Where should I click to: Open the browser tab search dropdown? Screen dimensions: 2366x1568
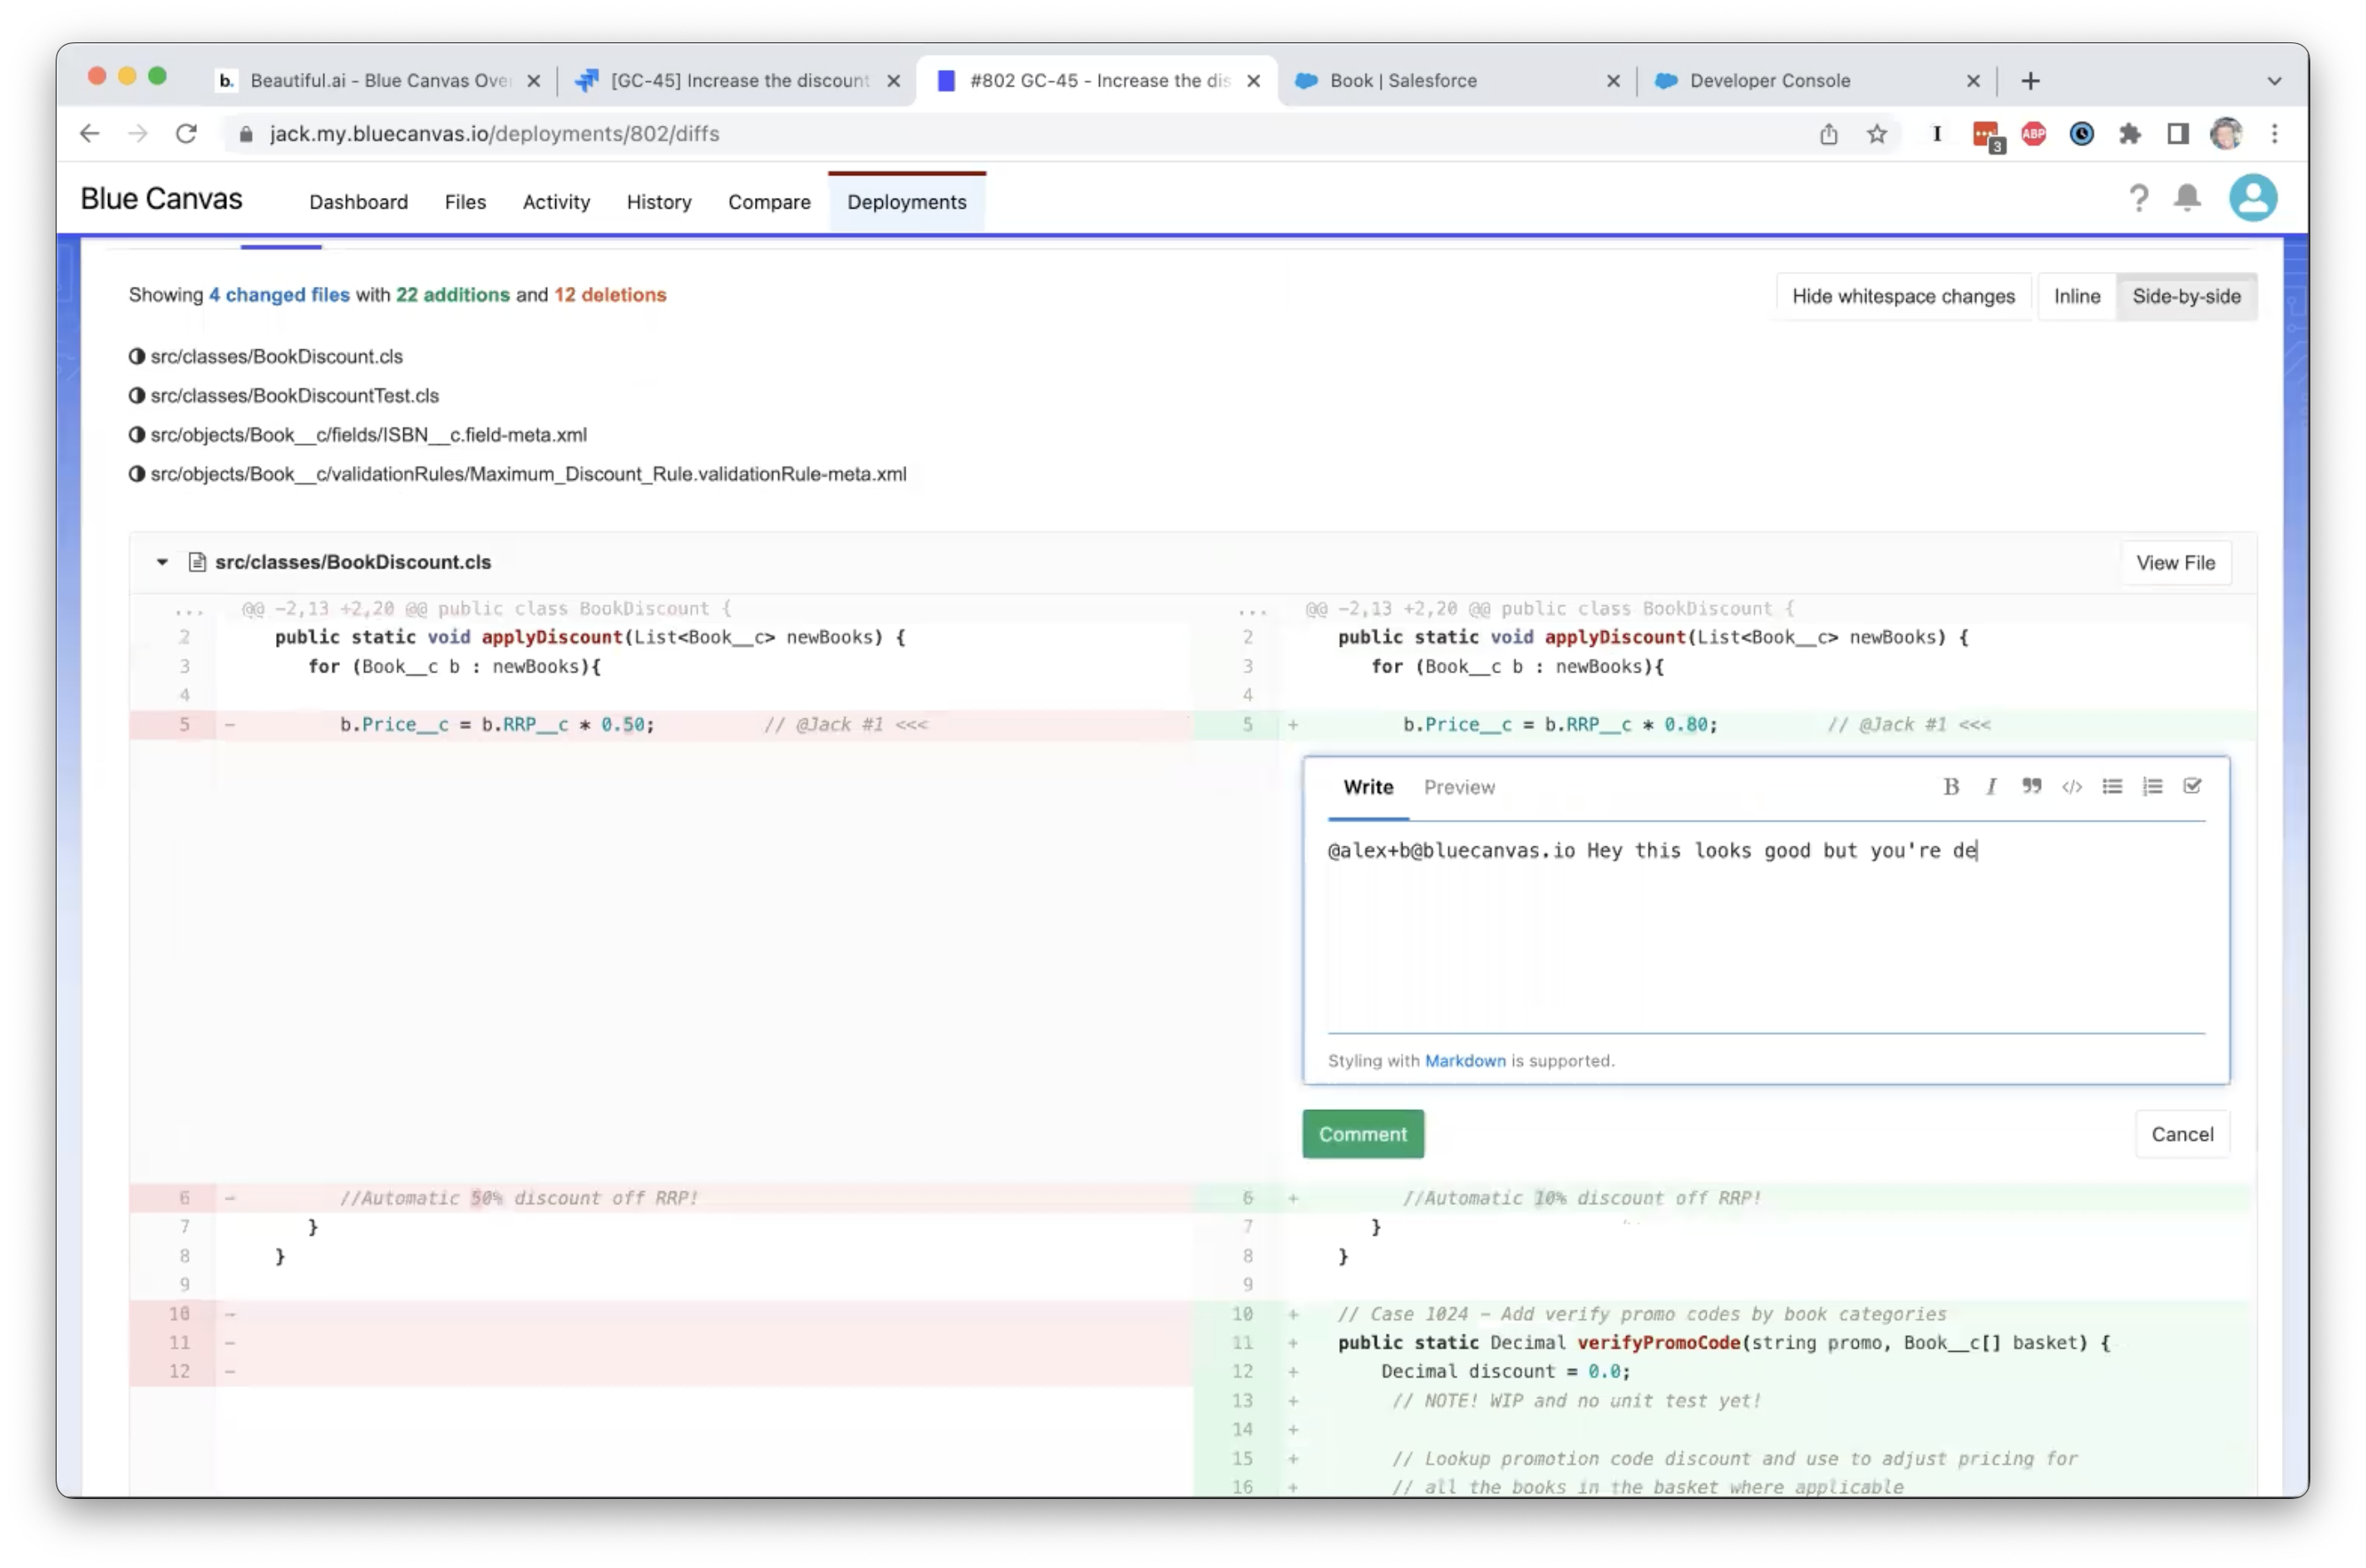pos(2274,81)
